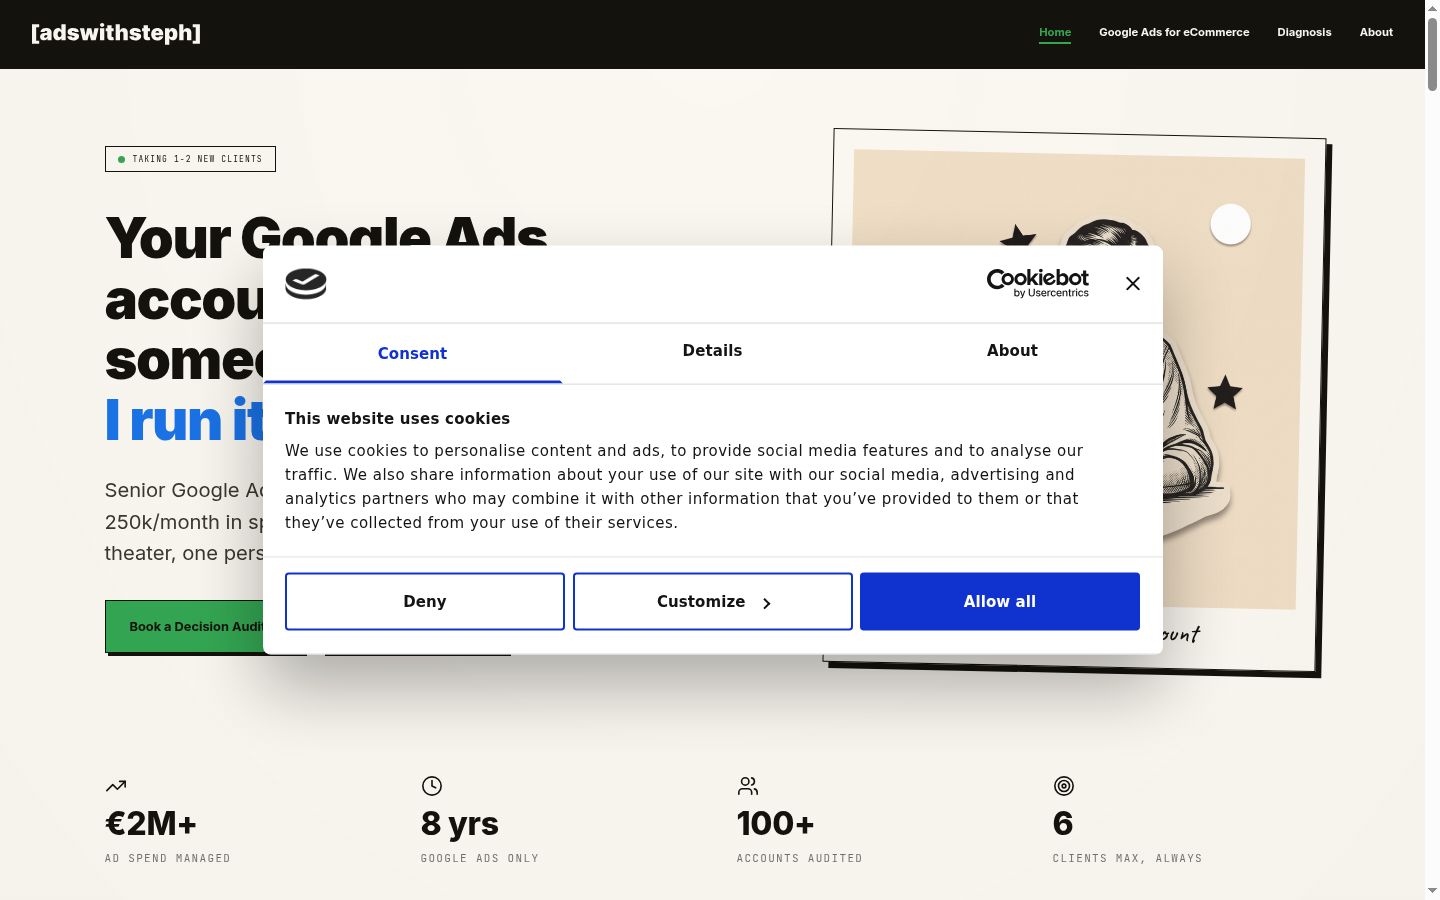The width and height of the screenshot is (1440, 900).
Task: Click the target icon above 6
Action: click(x=1064, y=786)
